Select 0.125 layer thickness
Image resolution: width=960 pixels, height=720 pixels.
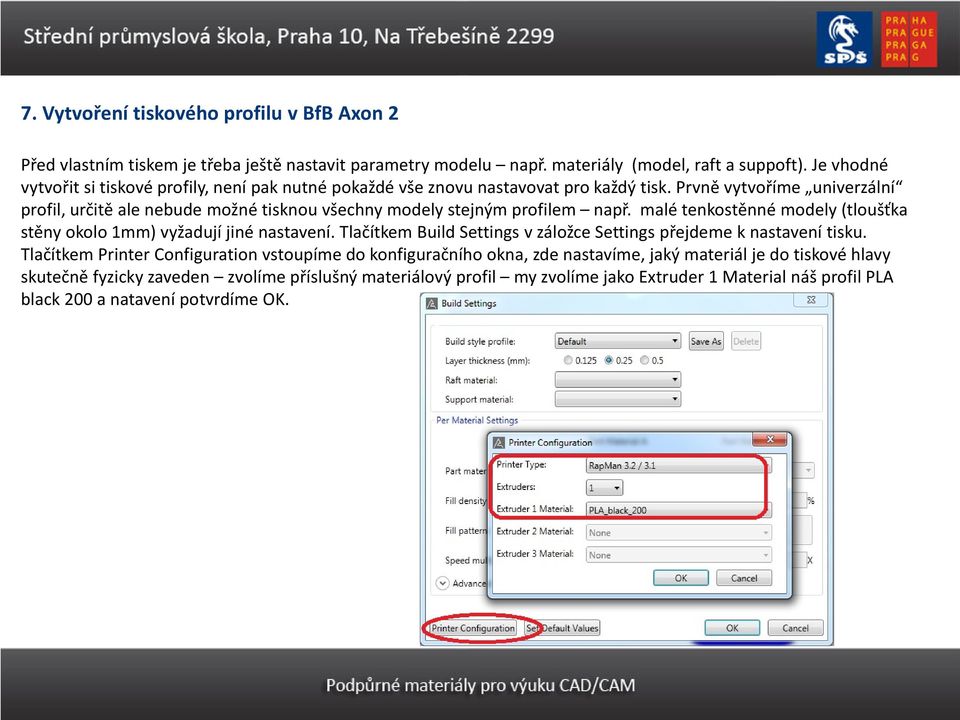click(568, 360)
